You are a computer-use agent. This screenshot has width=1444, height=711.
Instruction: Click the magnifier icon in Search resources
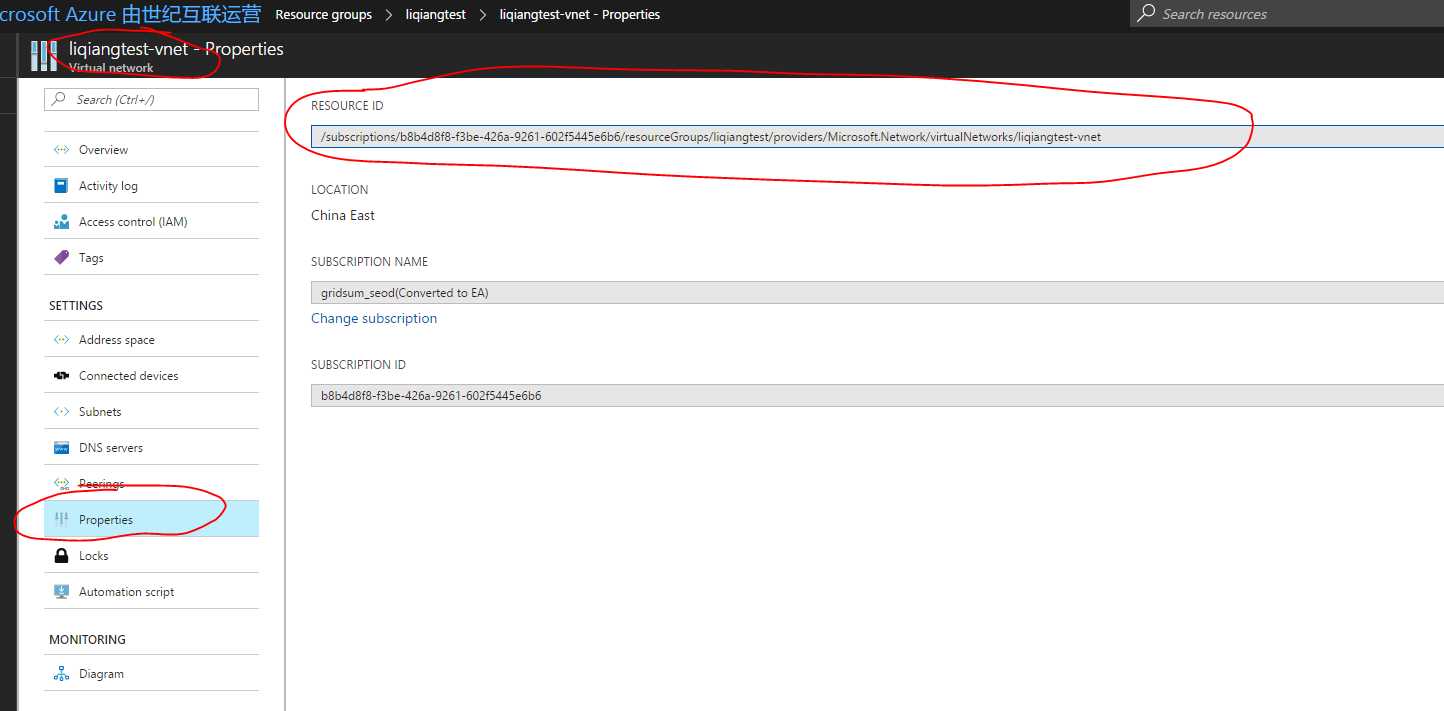coord(1146,13)
